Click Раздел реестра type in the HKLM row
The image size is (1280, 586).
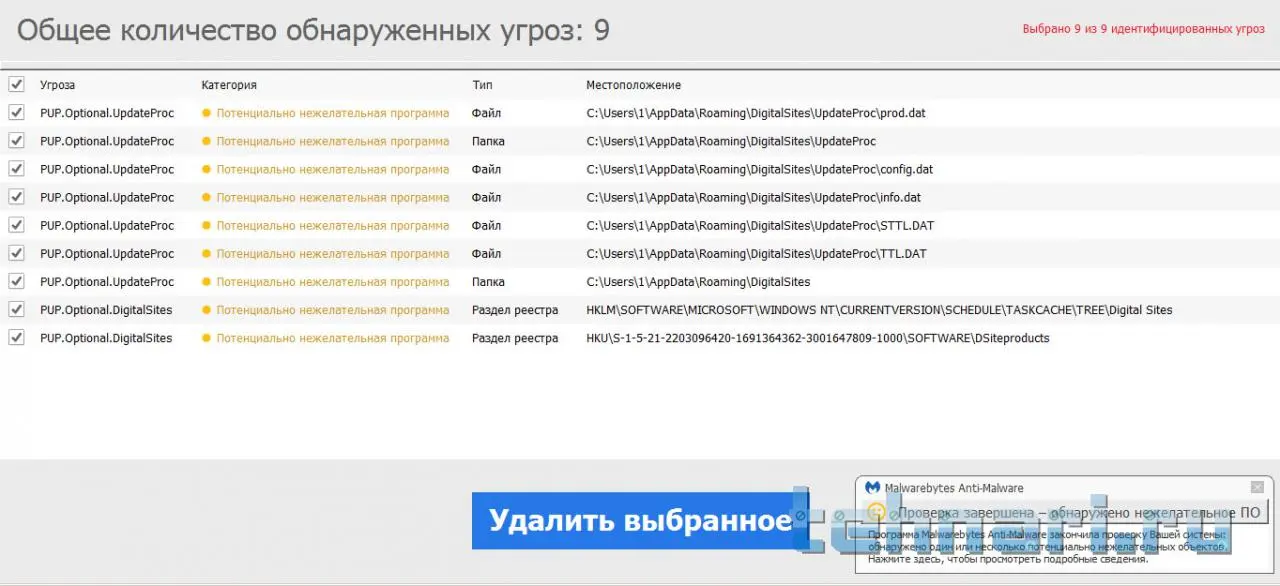point(515,310)
